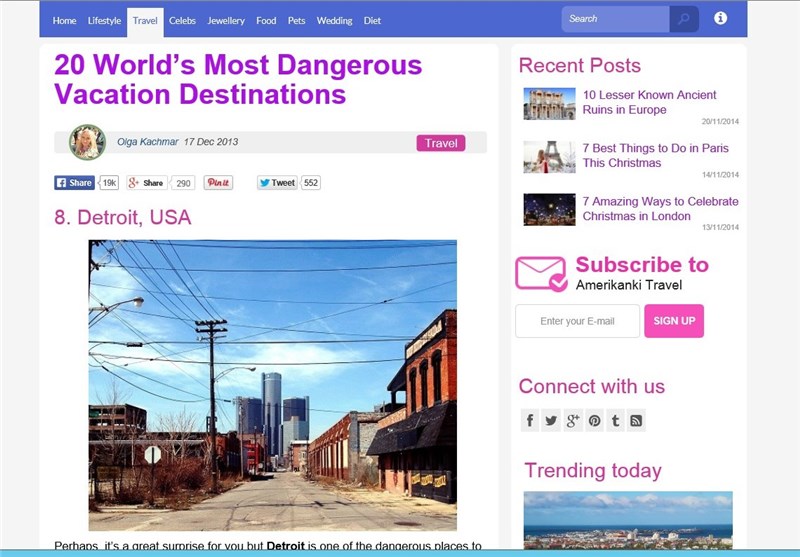The height and width of the screenshot is (557, 800).
Task: Open the RSS feed icon
Action: point(636,421)
